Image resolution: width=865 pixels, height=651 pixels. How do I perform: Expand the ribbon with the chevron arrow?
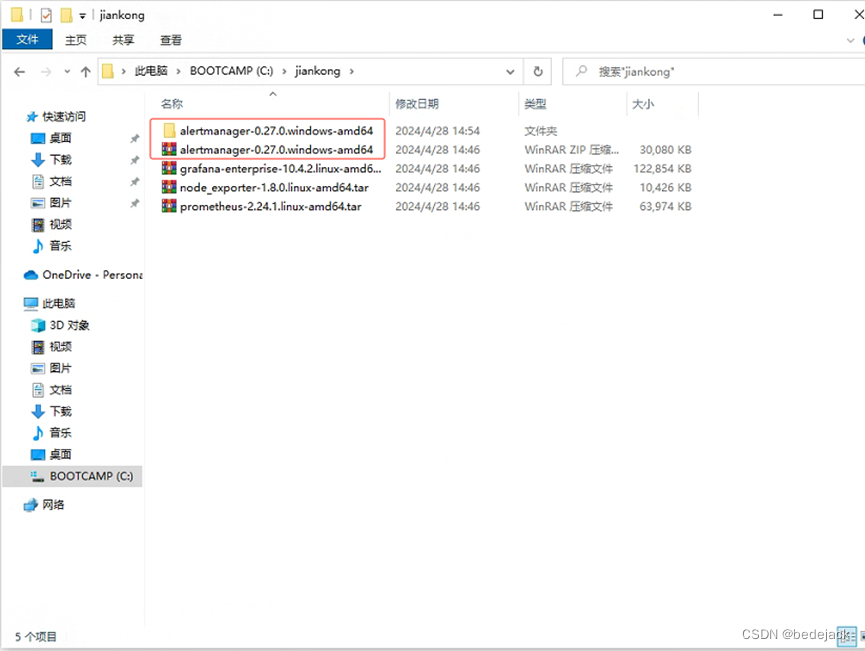(x=850, y=40)
